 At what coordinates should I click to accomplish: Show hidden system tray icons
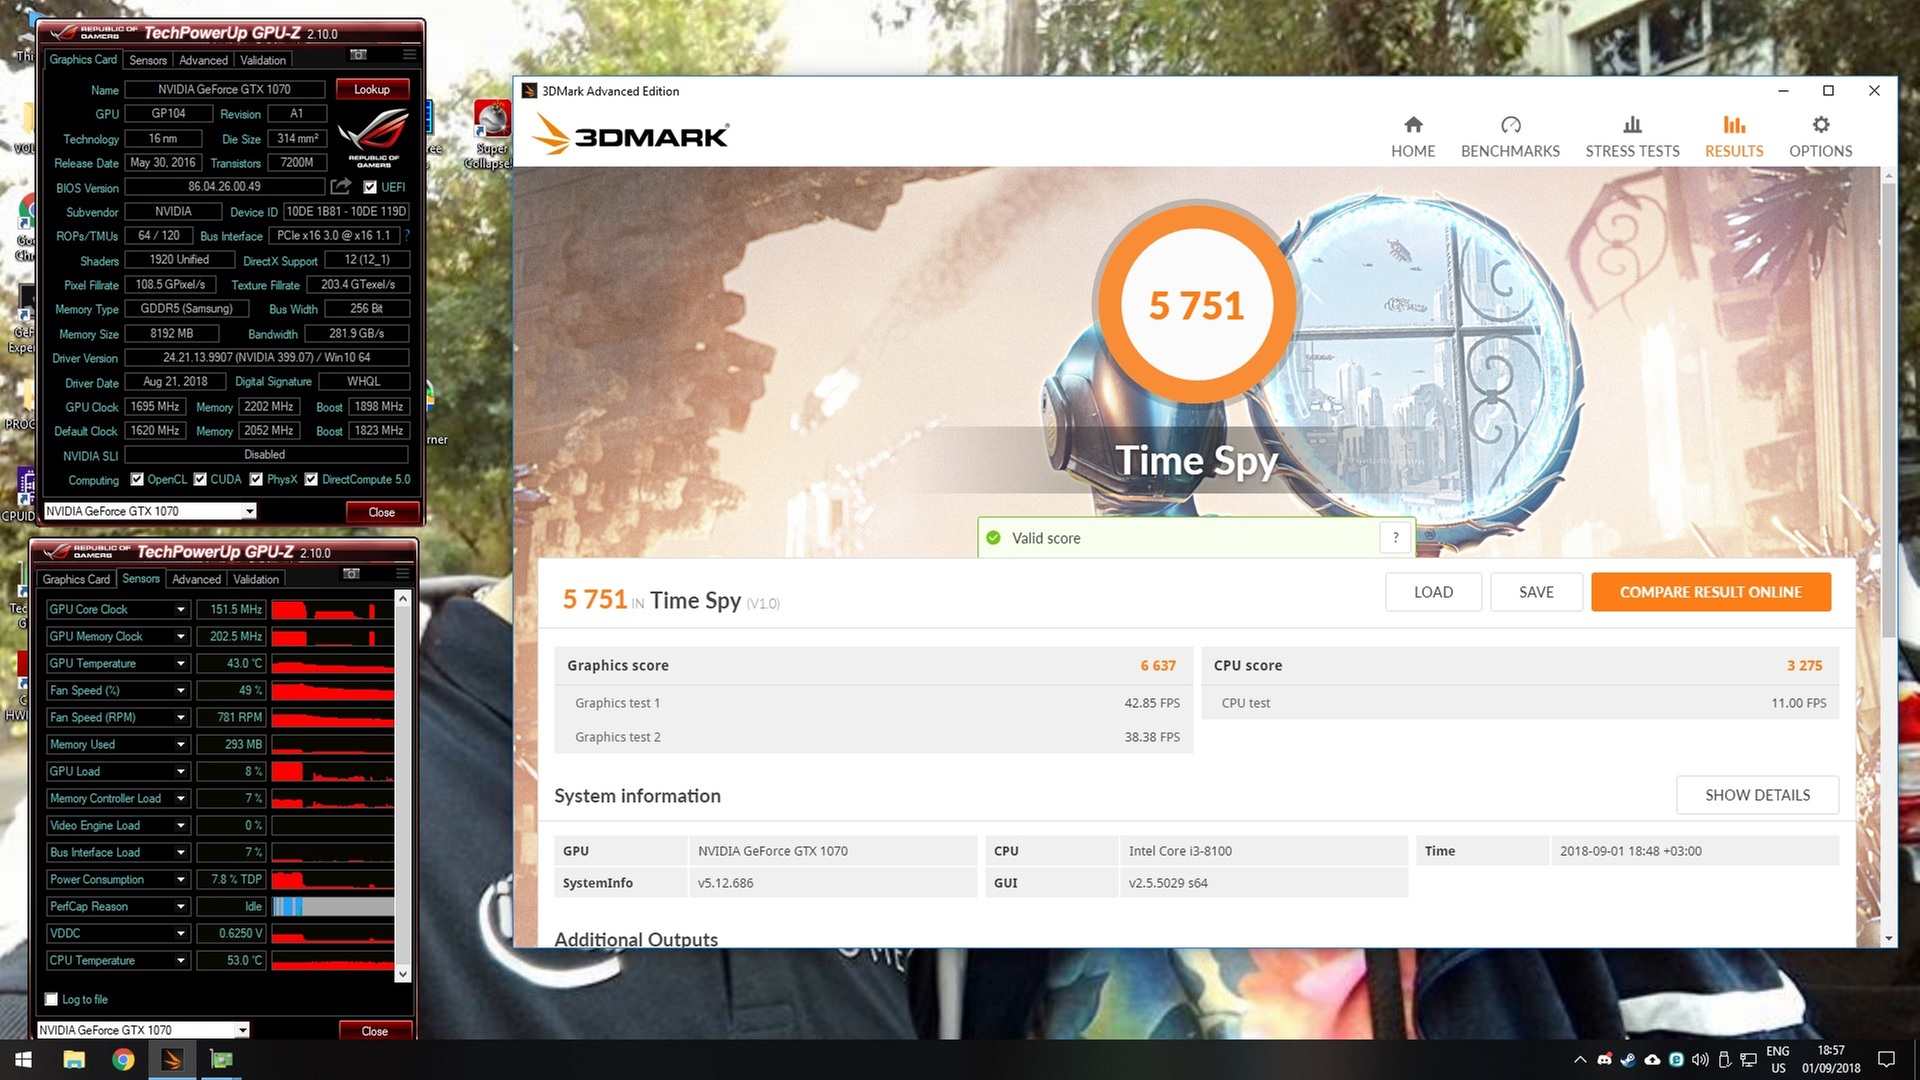coord(1580,1059)
